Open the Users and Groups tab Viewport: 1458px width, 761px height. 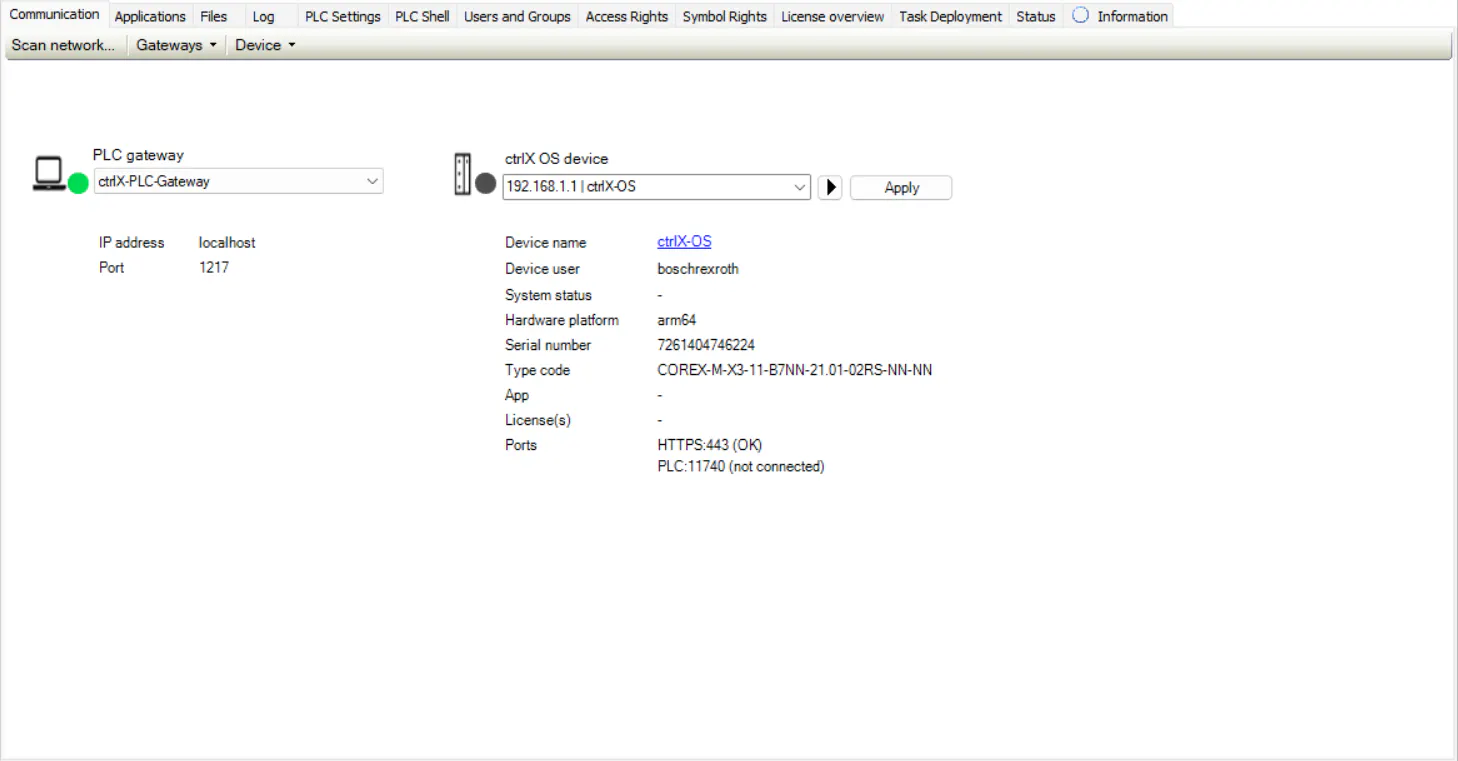[x=517, y=16]
